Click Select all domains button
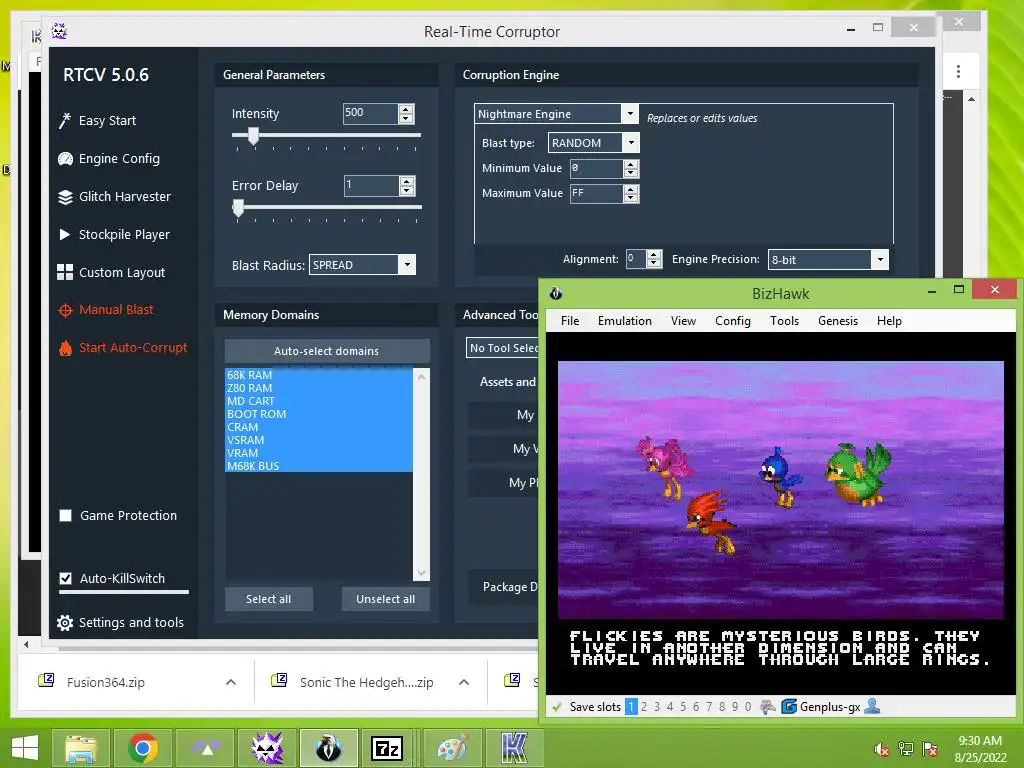 click(x=268, y=599)
